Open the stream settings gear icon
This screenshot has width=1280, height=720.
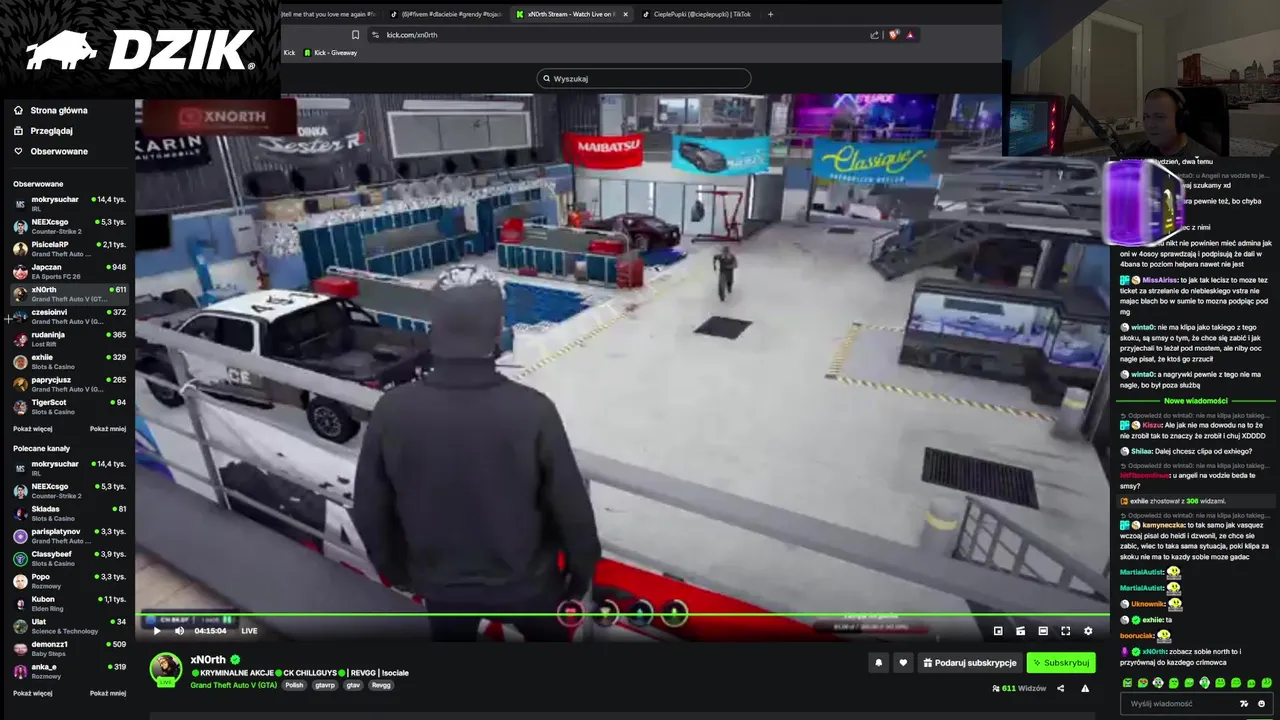1088,631
